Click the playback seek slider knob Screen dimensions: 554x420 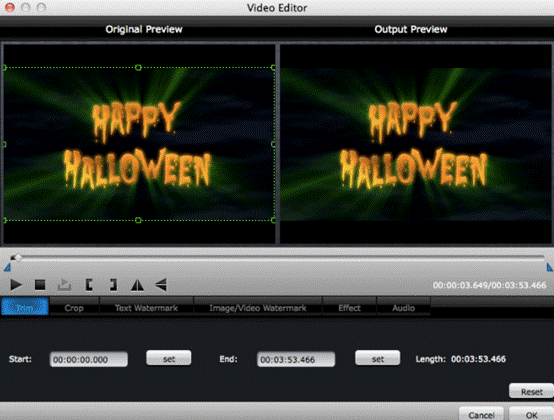17,258
